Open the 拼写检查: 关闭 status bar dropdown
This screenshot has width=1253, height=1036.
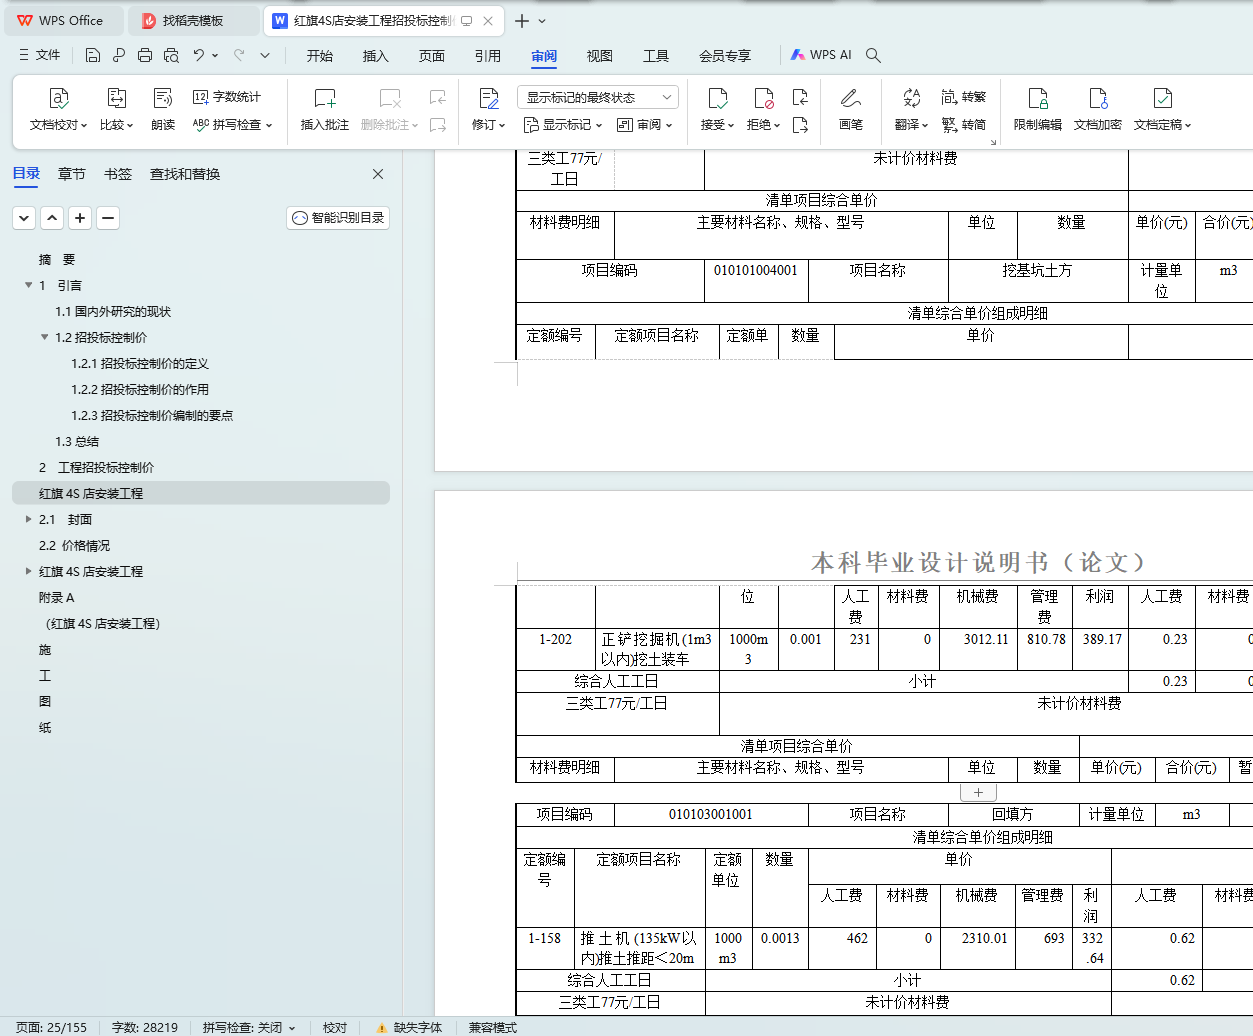coord(249,1027)
